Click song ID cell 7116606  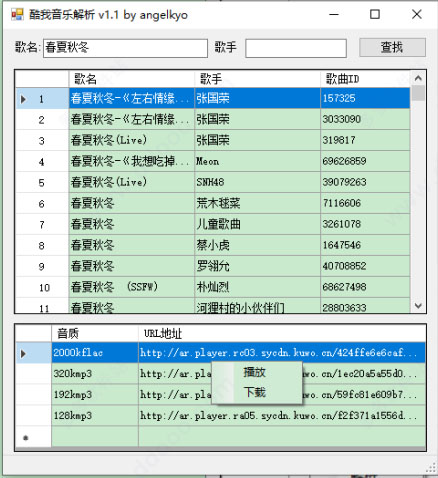pos(365,203)
